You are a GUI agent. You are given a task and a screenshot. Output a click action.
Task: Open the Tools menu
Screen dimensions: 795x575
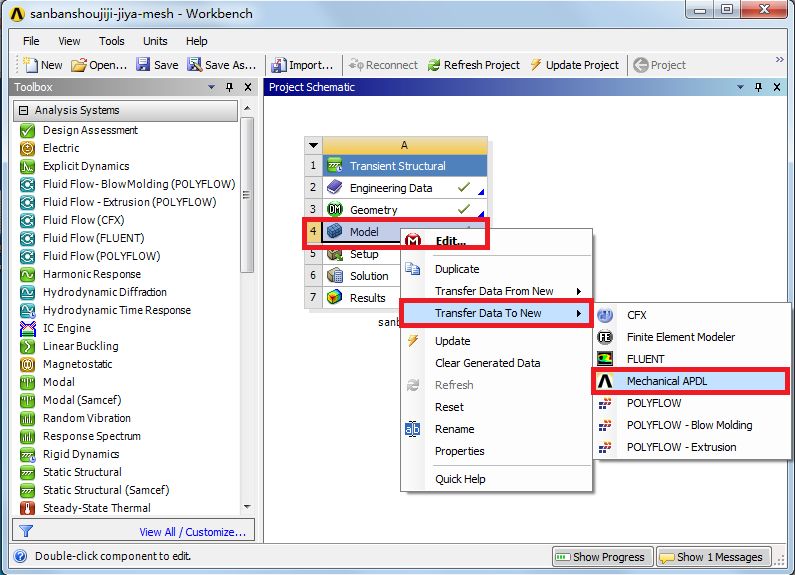(112, 41)
